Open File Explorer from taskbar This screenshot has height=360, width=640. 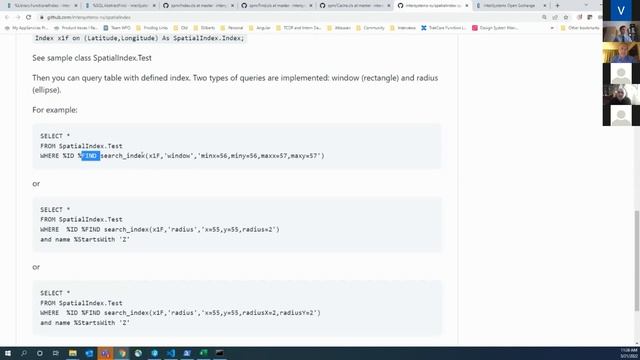point(73,353)
